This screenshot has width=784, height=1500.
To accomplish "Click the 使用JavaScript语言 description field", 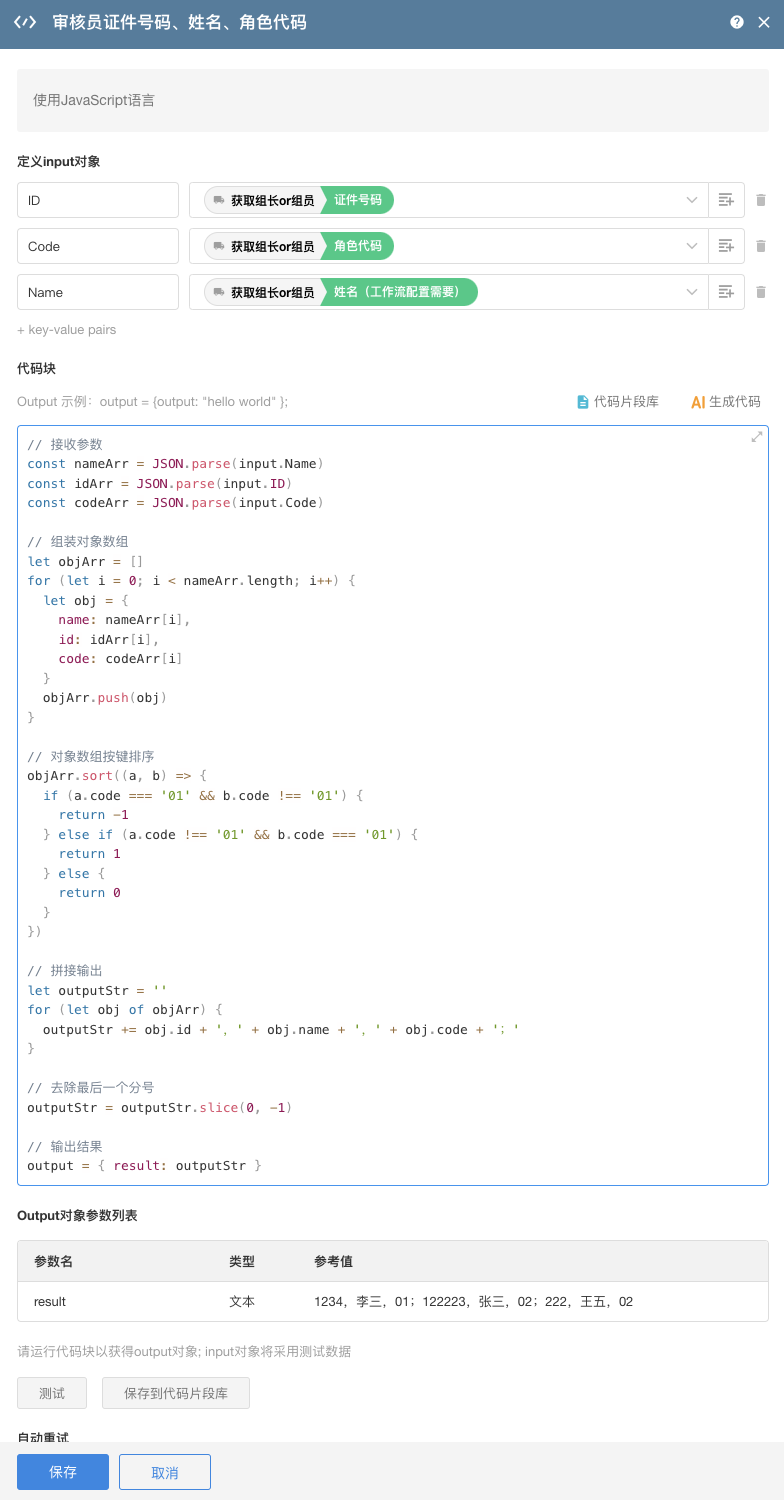I will [x=392, y=100].
